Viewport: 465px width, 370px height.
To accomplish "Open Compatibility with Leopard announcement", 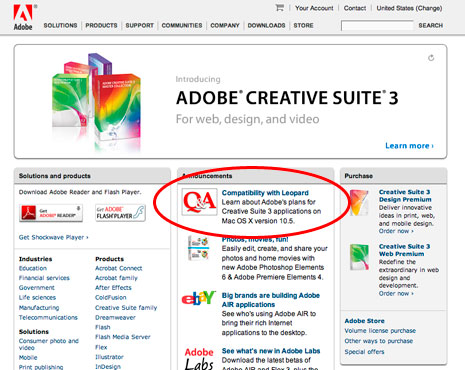I will (265, 193).
